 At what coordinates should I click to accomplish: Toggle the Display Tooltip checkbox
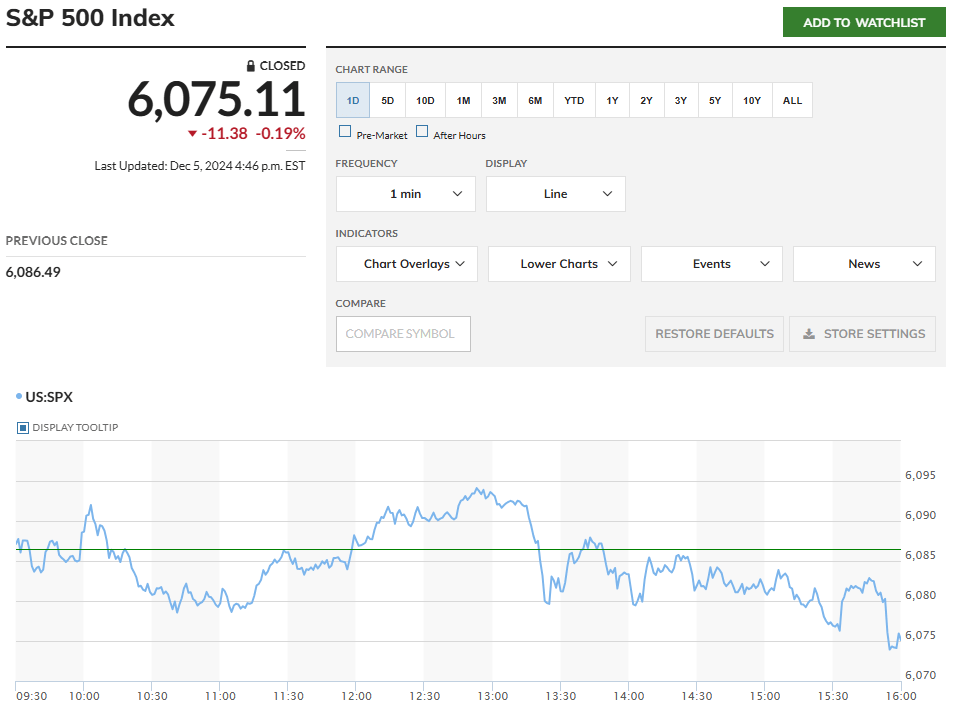(x=23, y=428)
